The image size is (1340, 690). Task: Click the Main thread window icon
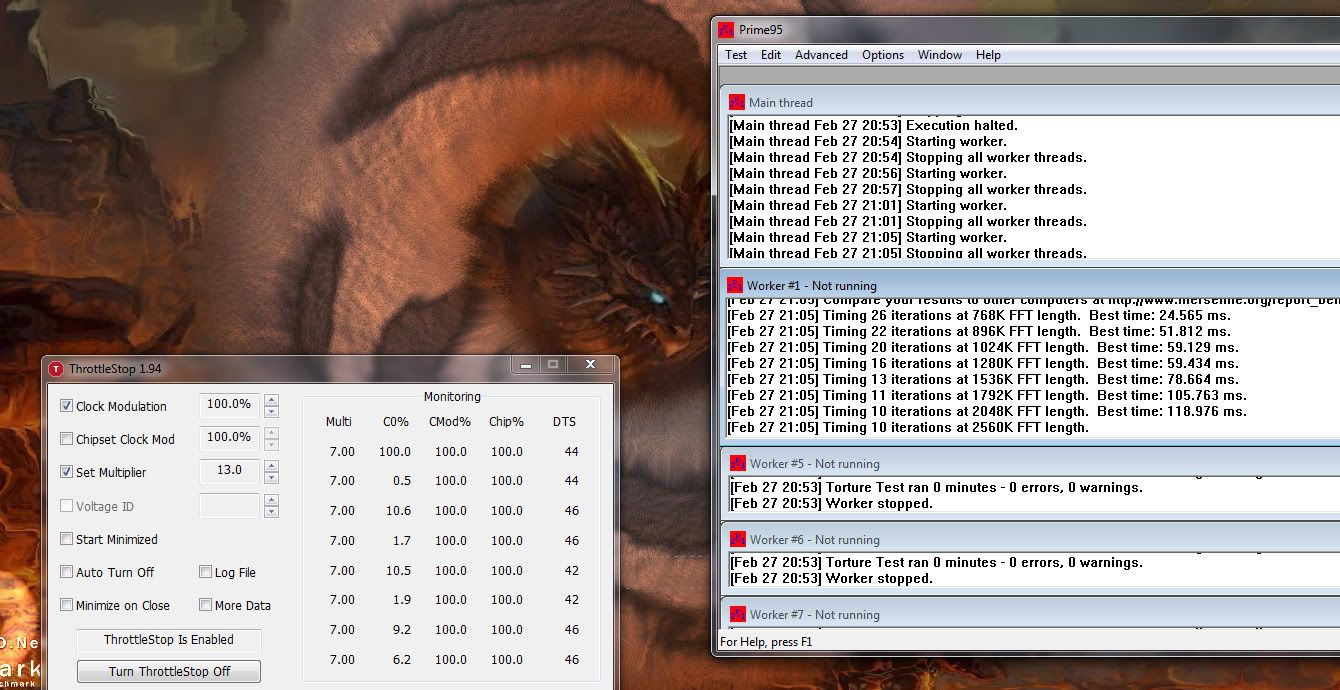click(736, 102)
